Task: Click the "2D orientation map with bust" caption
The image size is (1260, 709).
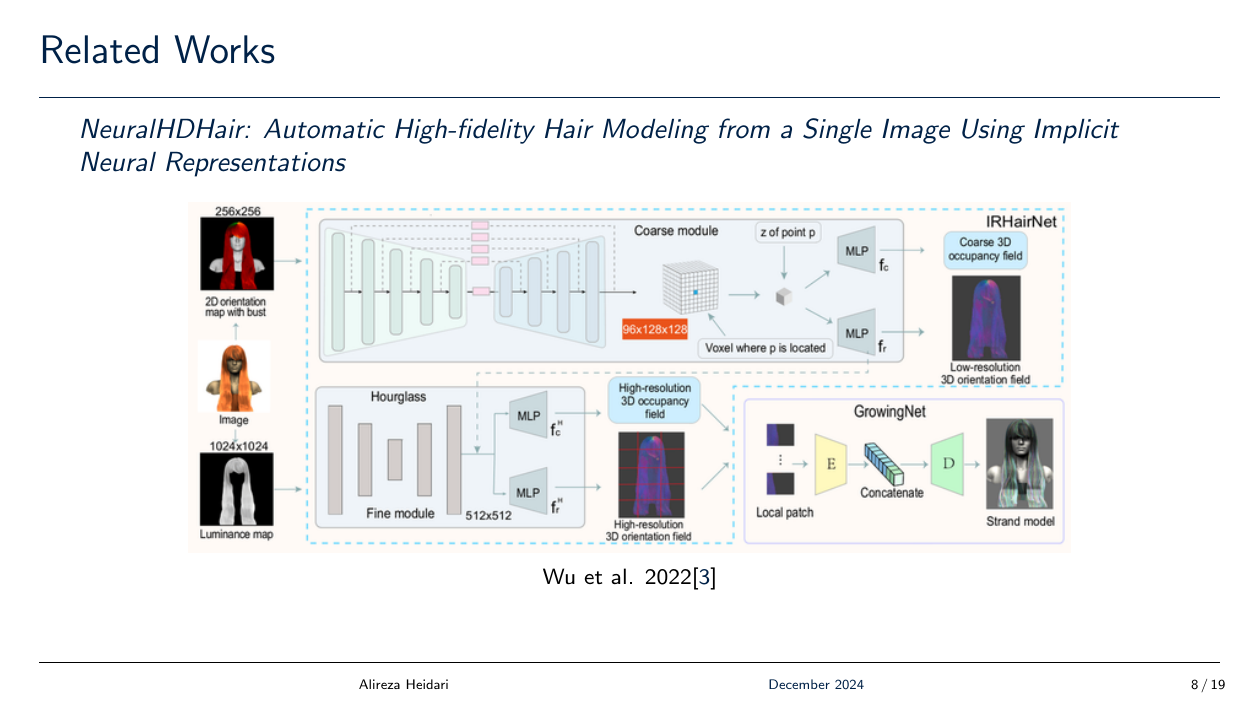Action: 236,307
